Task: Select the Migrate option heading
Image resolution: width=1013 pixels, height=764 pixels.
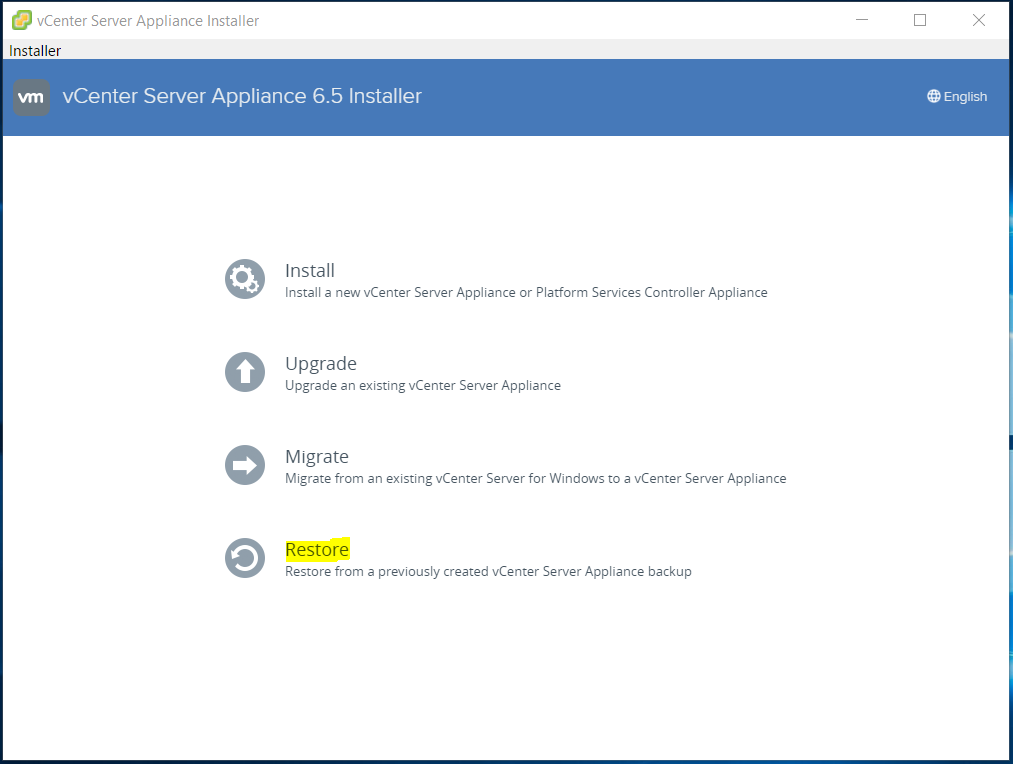Action: coord(317,457)
